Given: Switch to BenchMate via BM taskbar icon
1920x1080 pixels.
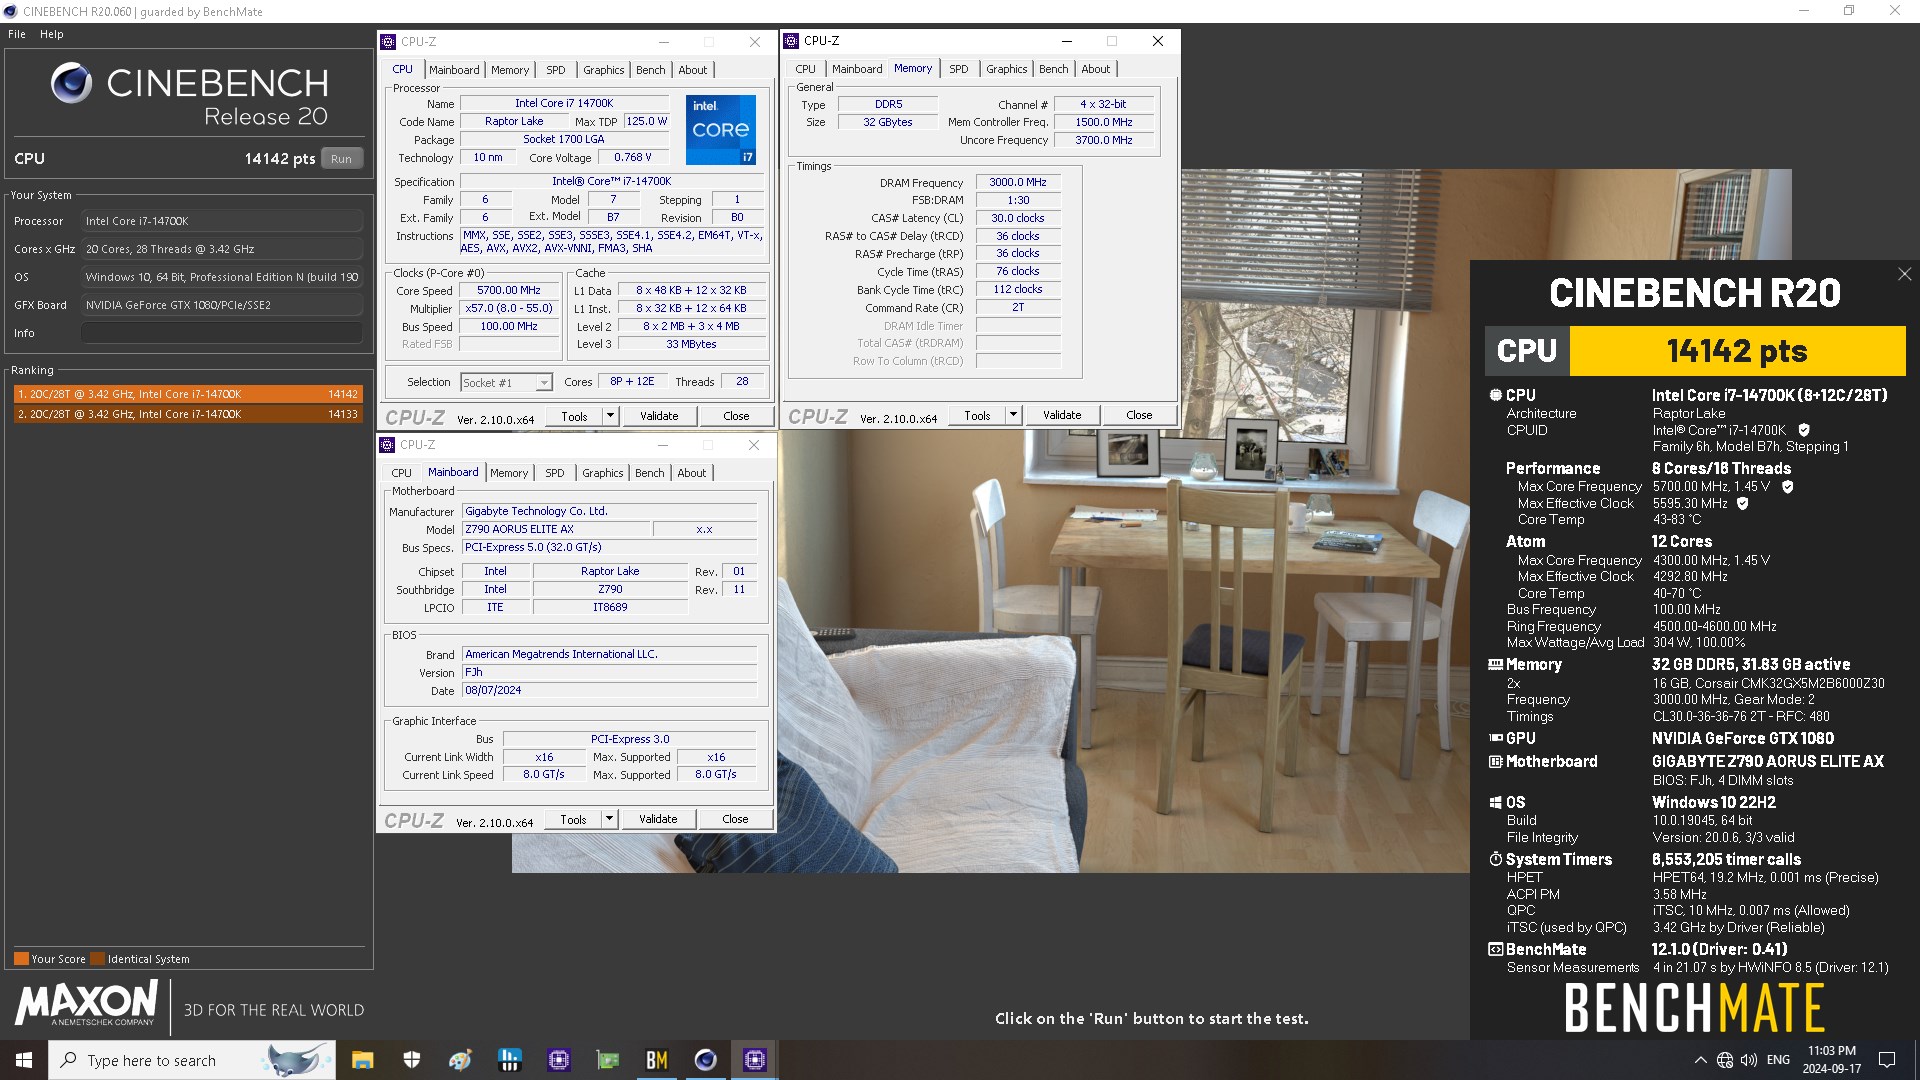Looking at the screenshot, I should click(x=656, y=1060).
